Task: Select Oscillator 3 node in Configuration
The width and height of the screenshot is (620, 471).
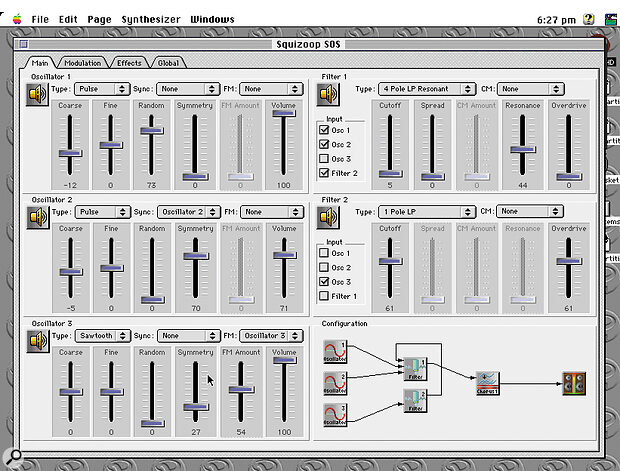Action: (335, 415)
